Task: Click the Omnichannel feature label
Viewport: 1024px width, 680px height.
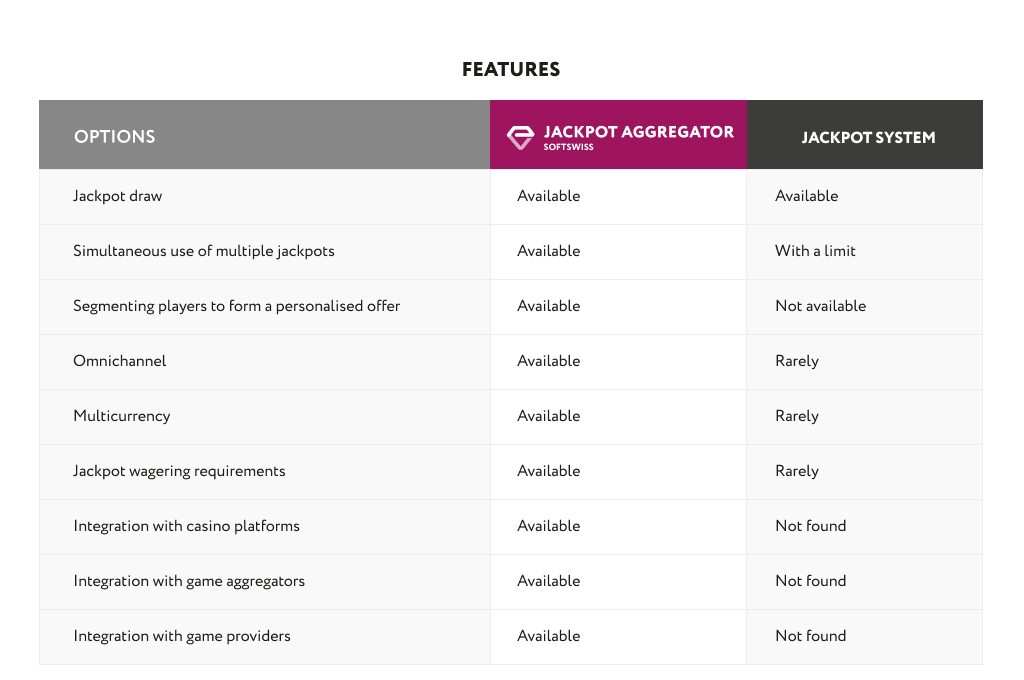Action: tap(119, 361)
